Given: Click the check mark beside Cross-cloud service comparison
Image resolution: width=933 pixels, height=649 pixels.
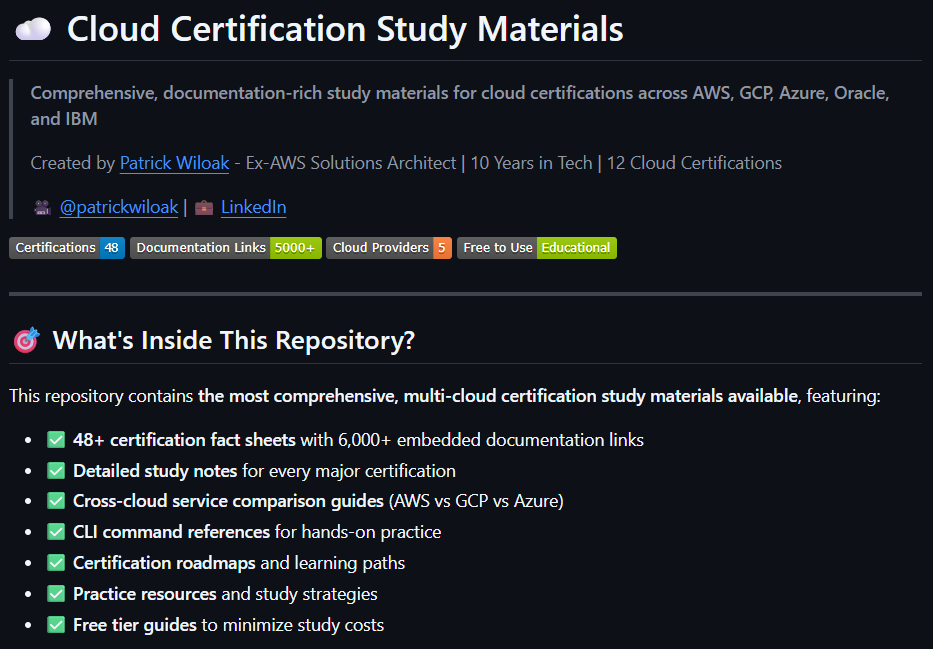Looking at the screenshot, I should (x=56, y=501).
